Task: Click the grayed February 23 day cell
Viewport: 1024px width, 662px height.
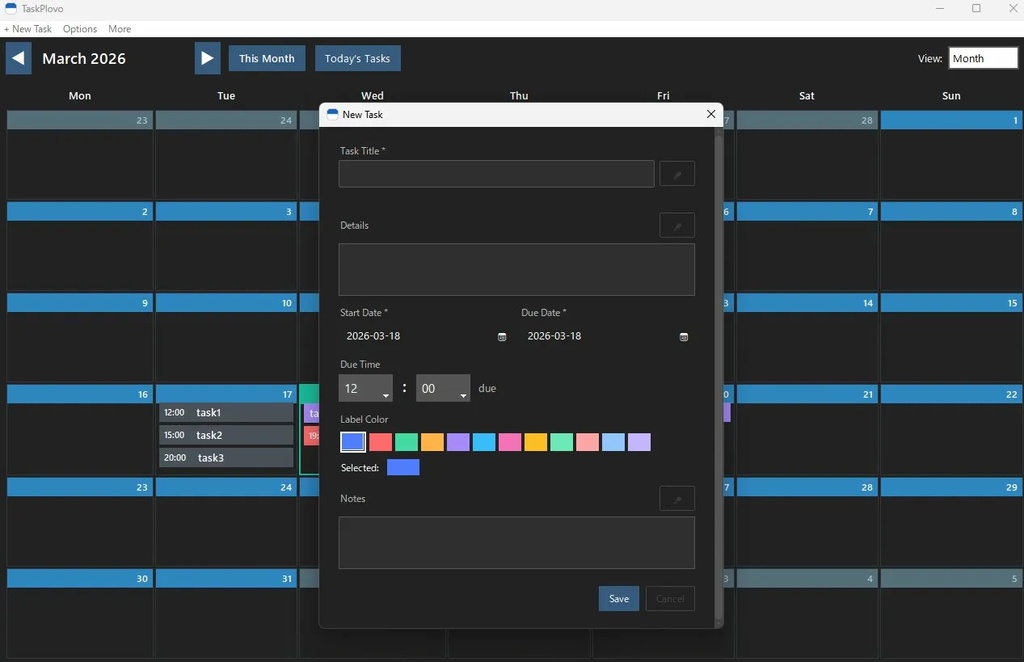Action: pyautogui.click(x=80, y=155)
